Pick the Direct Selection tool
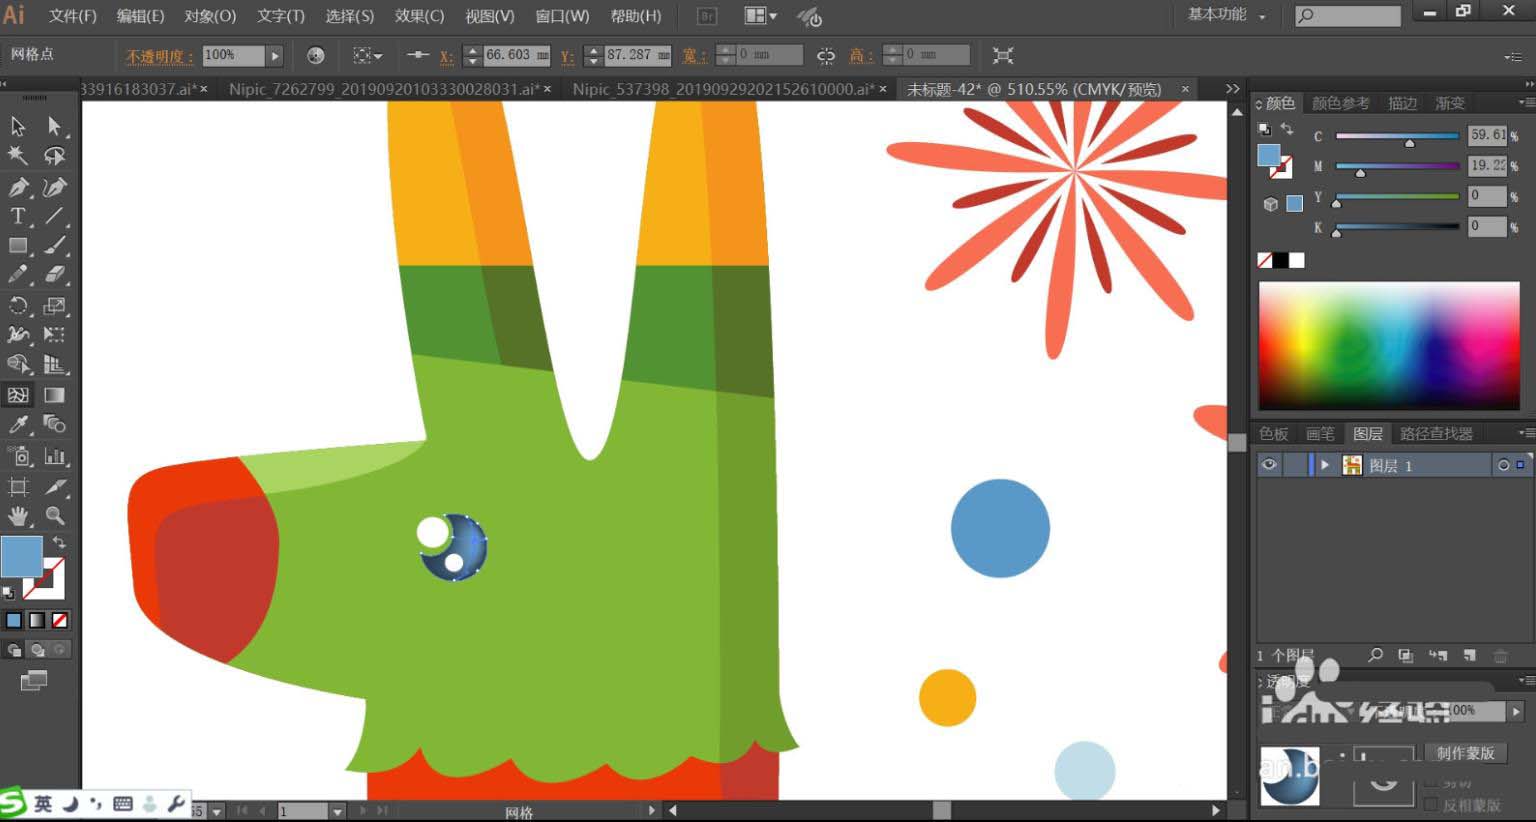This screenshot has width=1536, height=822. pyautogui.click(x=55, y=126)
